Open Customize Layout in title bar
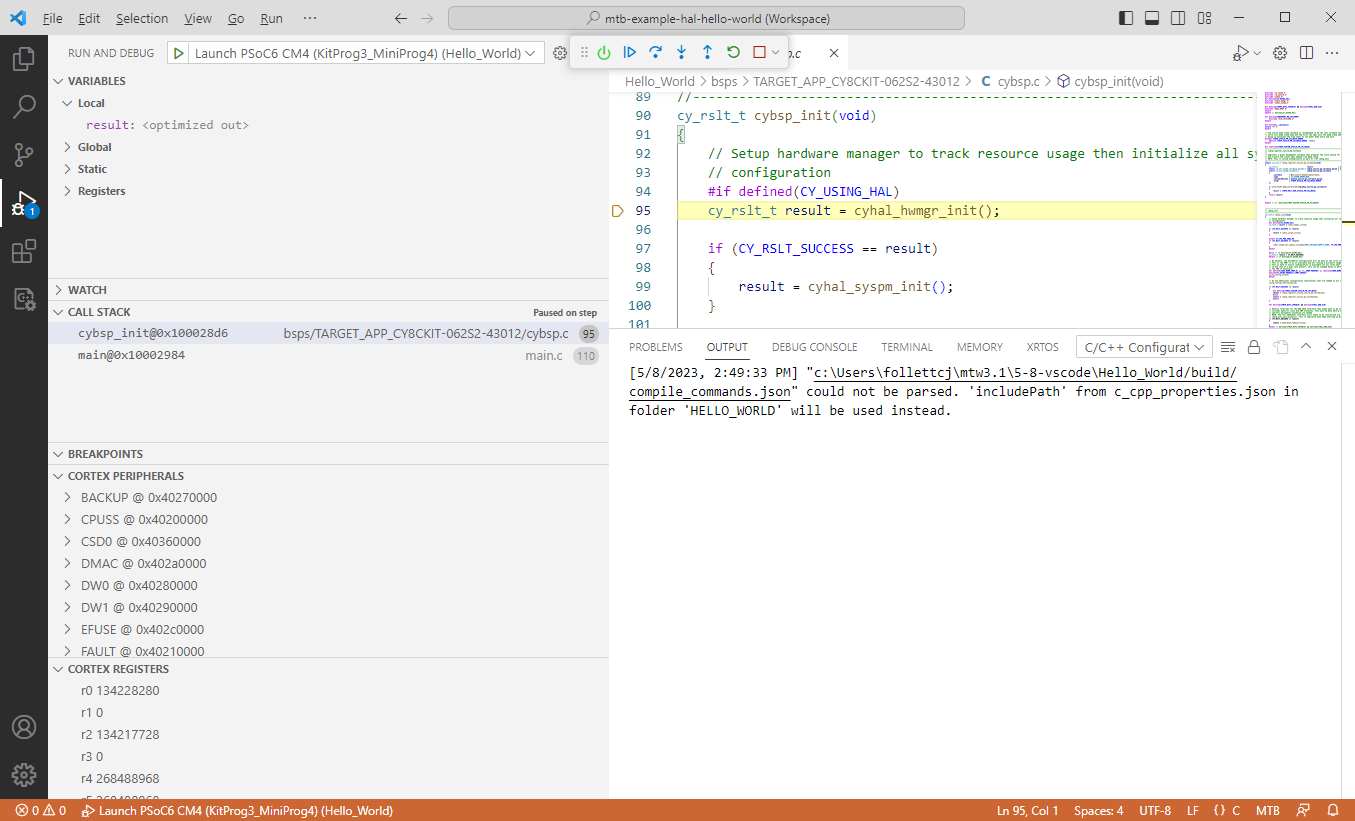Viewport: 1355px width, 821px height. (1204, 18)
